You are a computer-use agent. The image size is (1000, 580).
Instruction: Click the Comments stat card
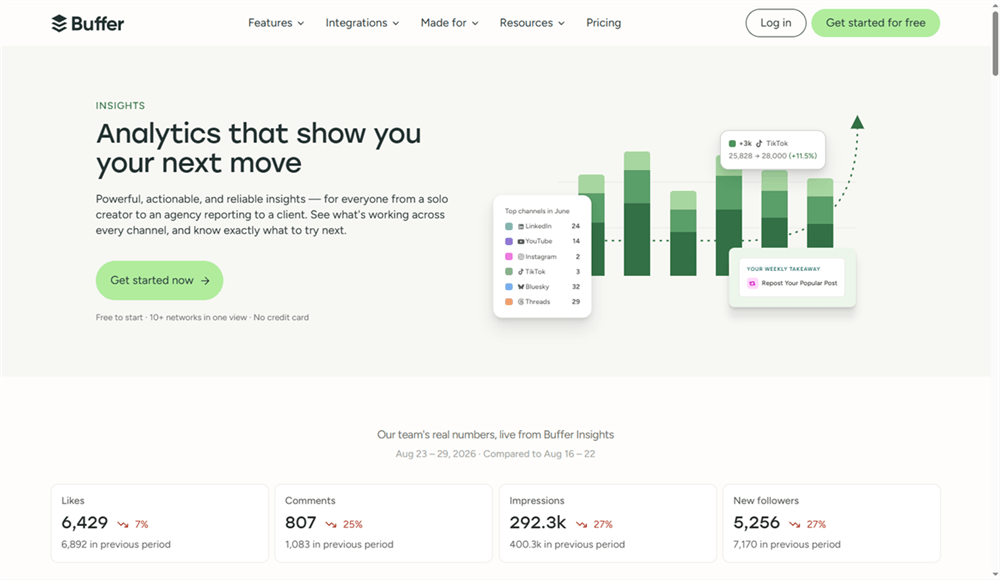383,523
